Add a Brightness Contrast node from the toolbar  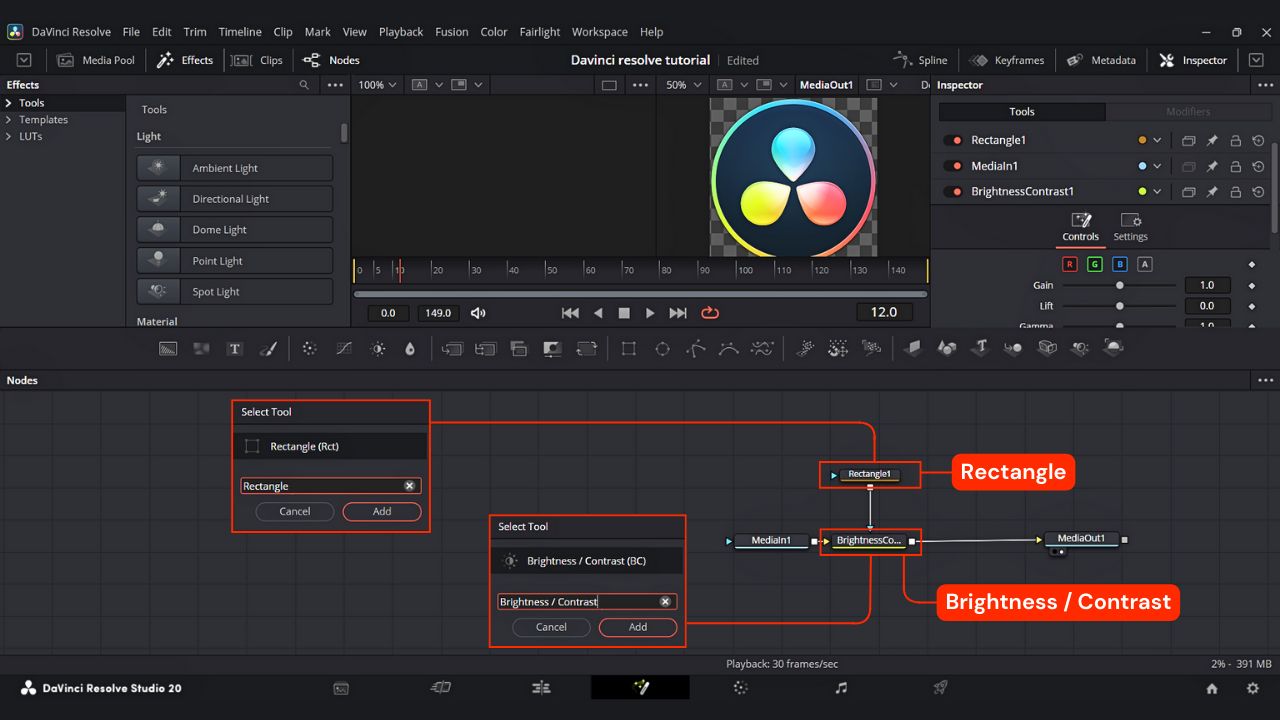(x=378, y=349)
